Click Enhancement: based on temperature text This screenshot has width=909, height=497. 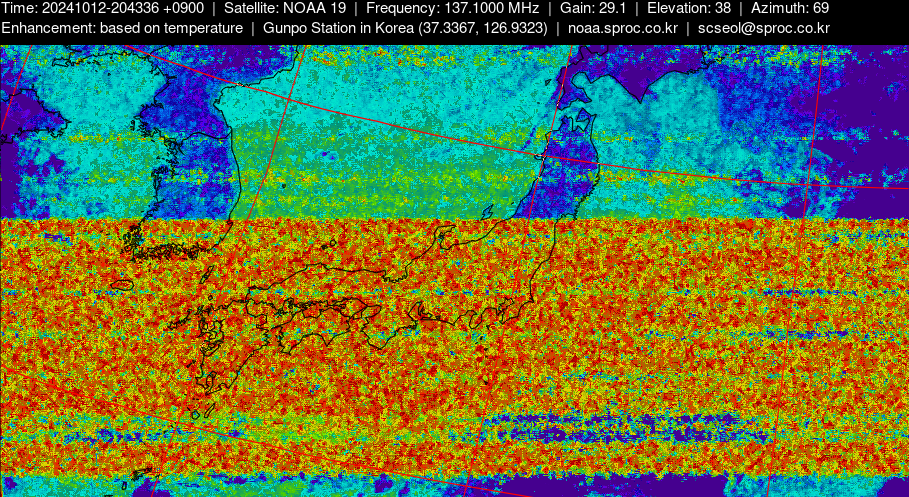click(122, 28)
